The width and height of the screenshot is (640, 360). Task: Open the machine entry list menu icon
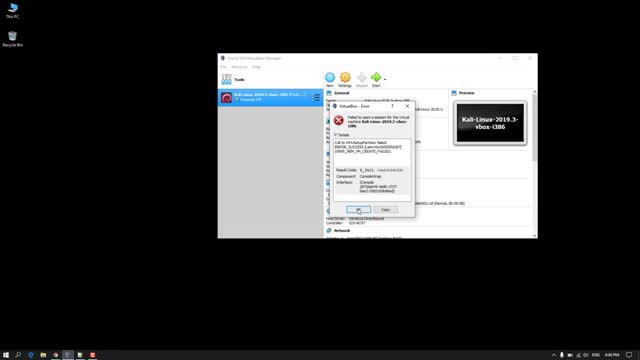click(x=316, y=98)
